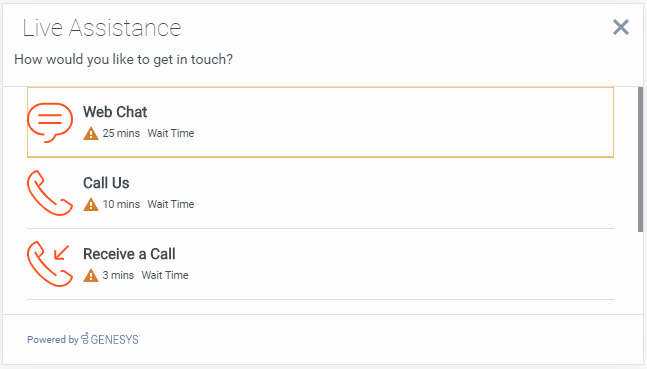647x369 pixels.
Task: Choose the Receive a Call option title
Action: (x=129, y=254)
